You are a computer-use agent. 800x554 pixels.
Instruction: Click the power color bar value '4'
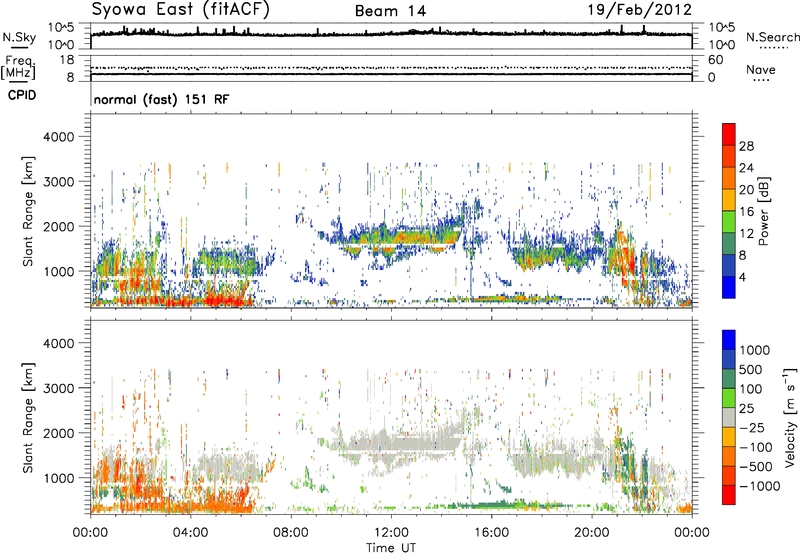742,277
